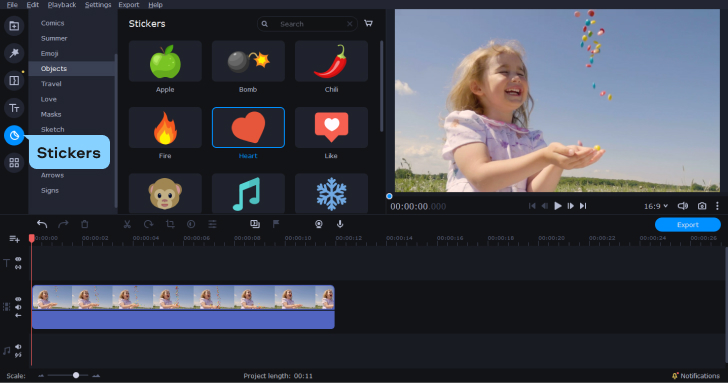Open the Stickers tab icon
This screenshot has height=383, width=728.
14,136
